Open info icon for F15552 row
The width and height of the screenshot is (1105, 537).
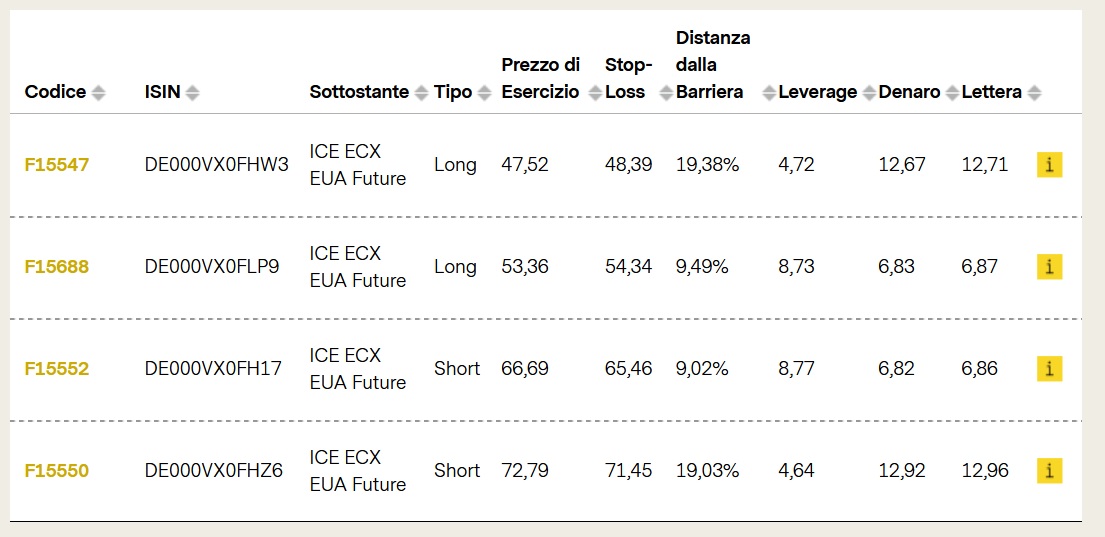[x=1049, y=369]
